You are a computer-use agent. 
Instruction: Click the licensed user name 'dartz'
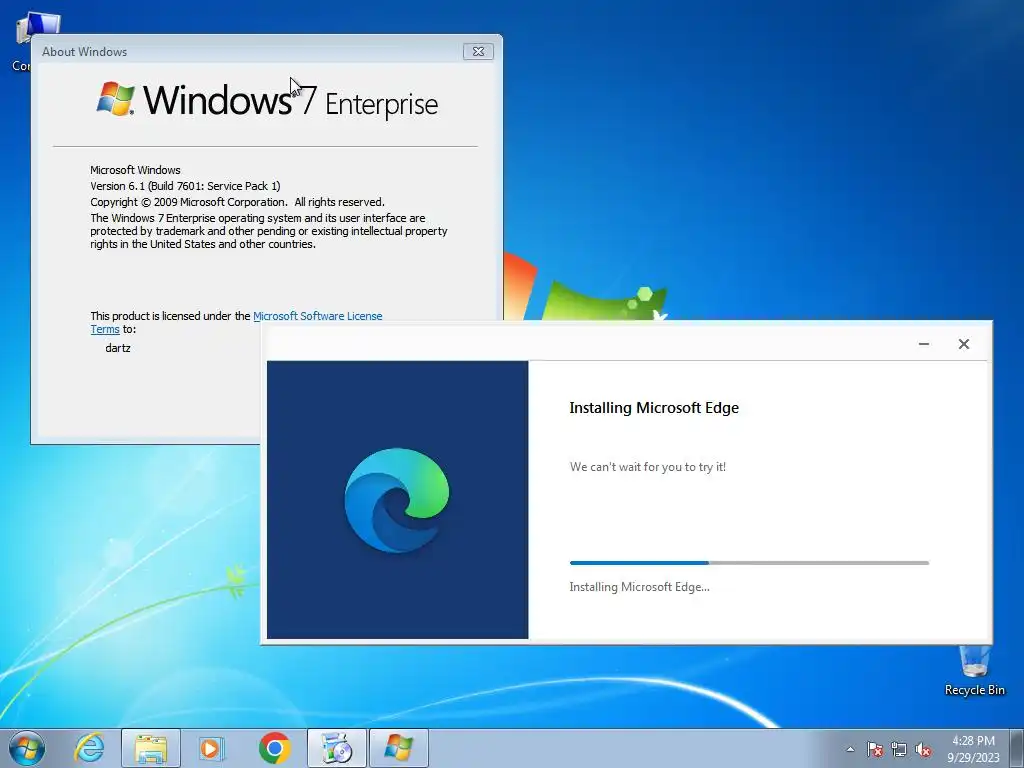[118, 348]
